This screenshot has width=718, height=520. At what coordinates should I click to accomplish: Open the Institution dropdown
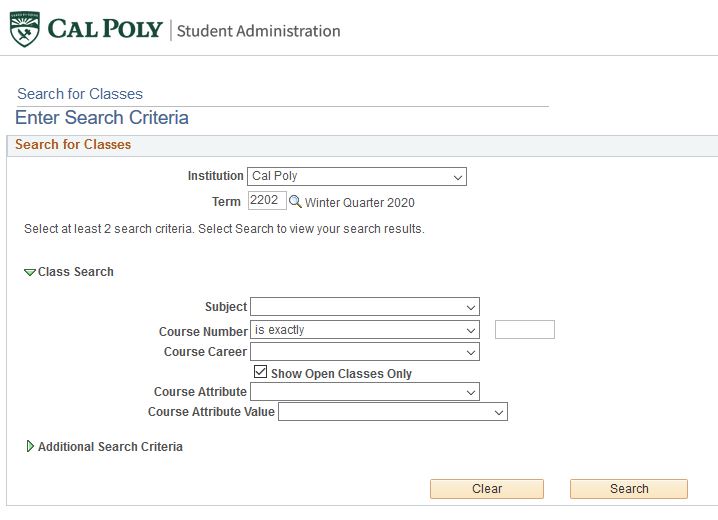(357, 177)
